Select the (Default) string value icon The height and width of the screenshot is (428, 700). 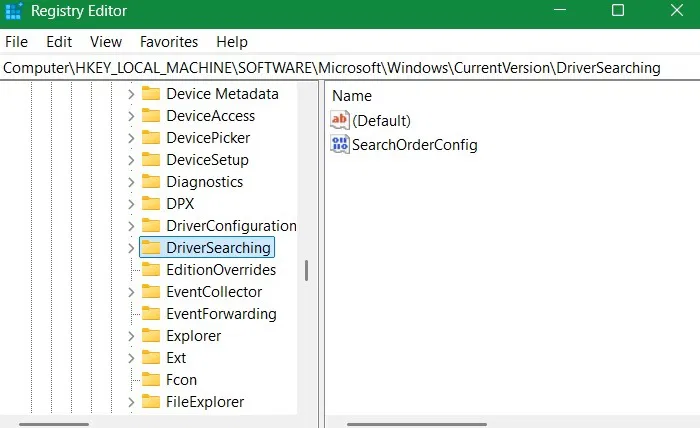(x=340, y=120)
